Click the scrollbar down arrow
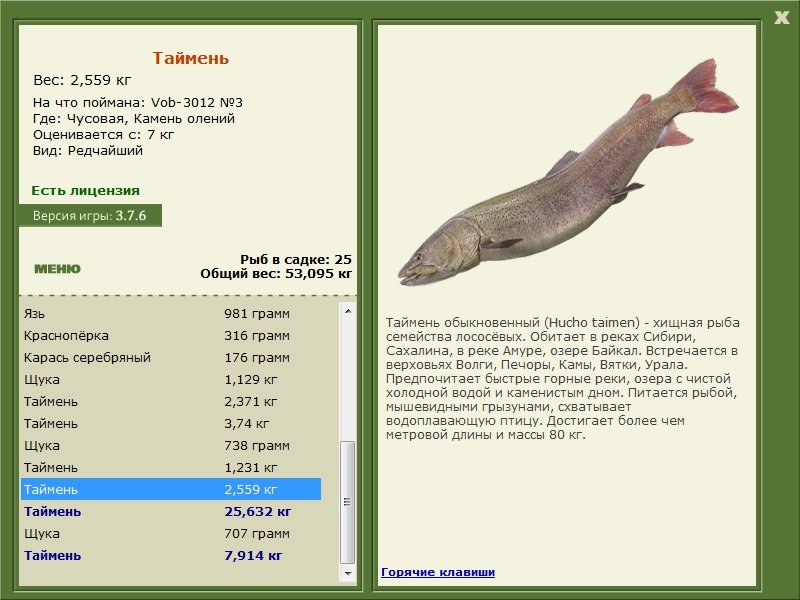 [x=348, y=573]
